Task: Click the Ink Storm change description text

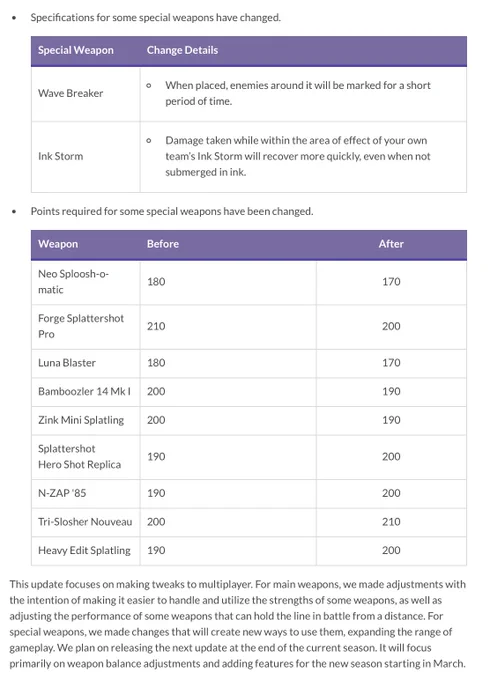Action: pos(297,156)
